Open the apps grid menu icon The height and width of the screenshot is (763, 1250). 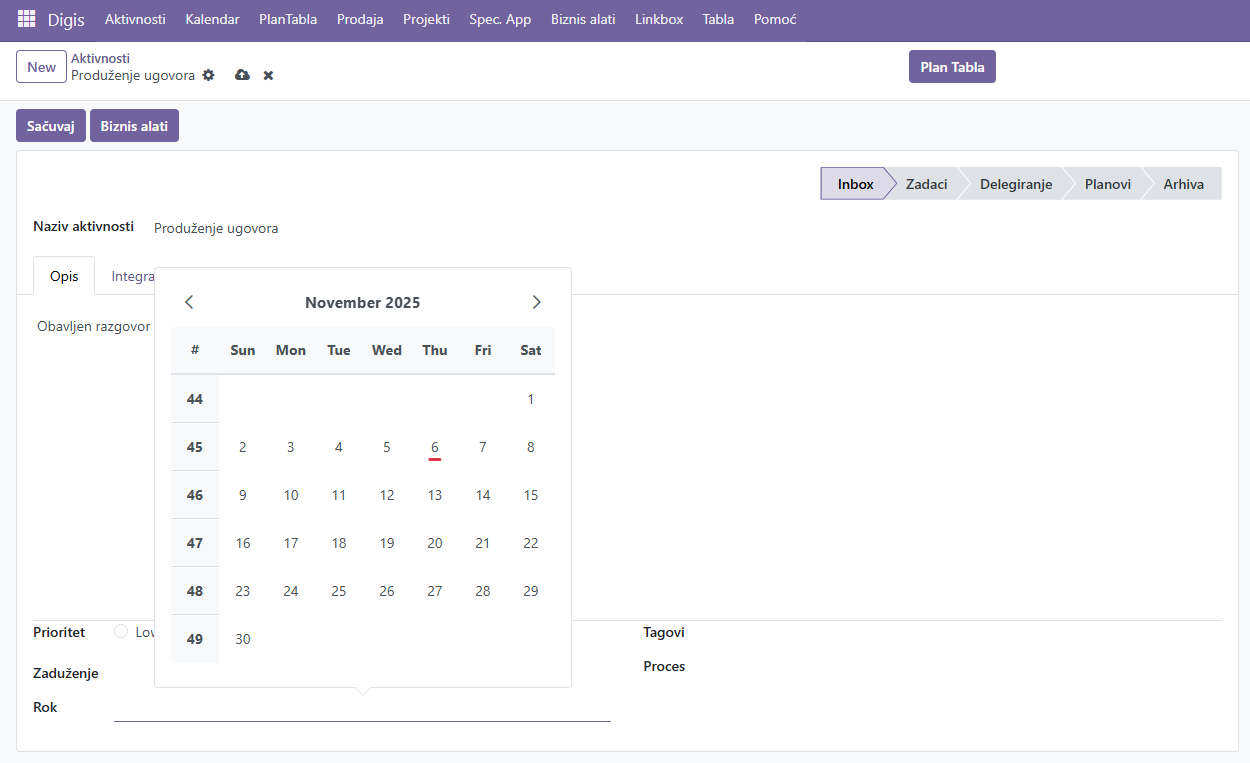click(27, 19)
